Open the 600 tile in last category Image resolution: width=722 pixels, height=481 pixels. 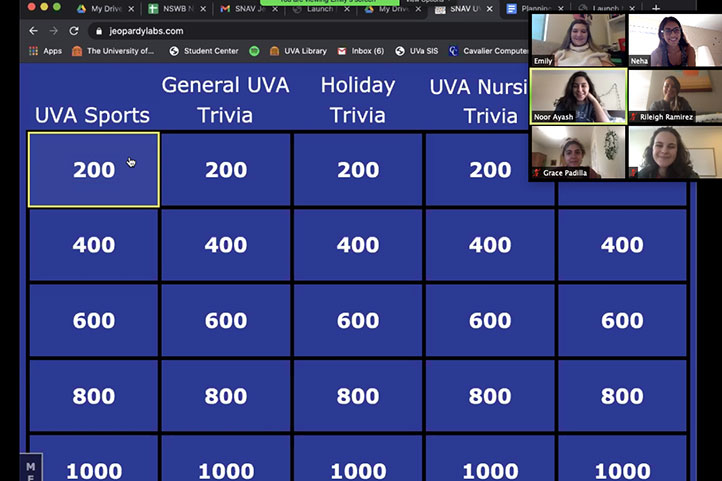click(x=623, y=320)
